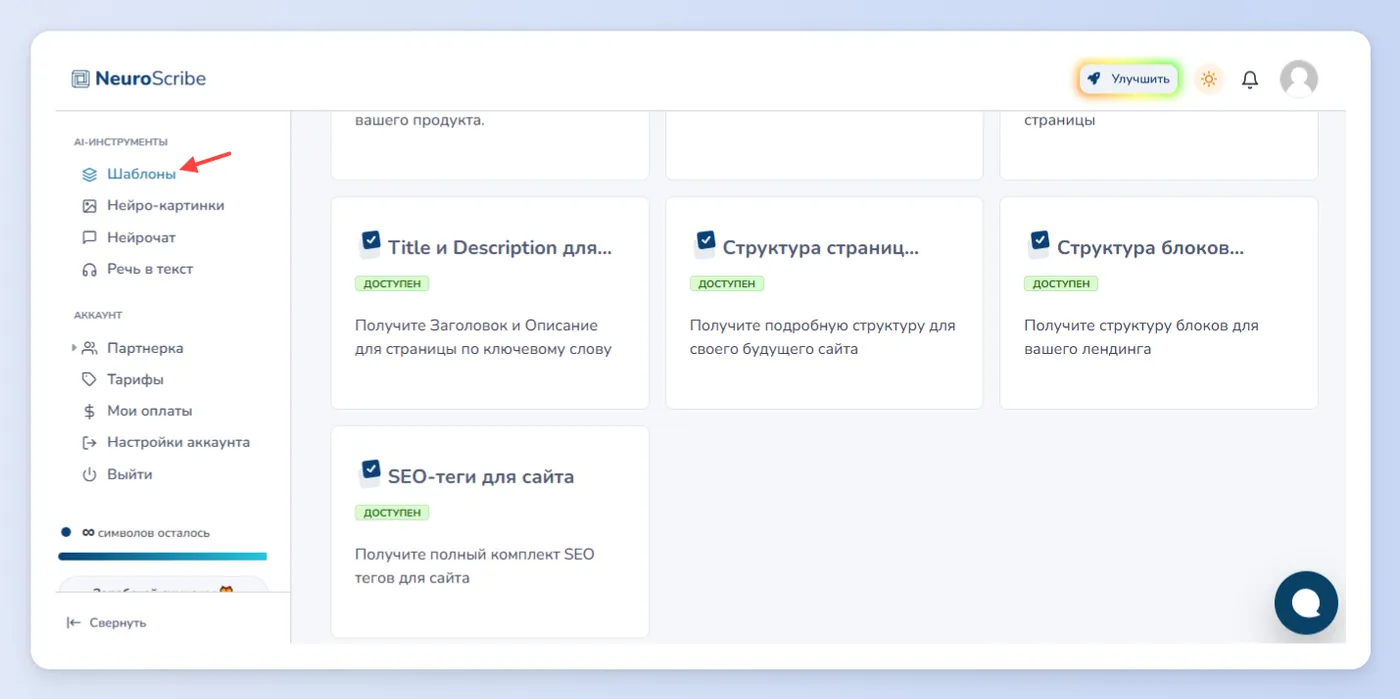Open Настройки аккаунта

178,442
